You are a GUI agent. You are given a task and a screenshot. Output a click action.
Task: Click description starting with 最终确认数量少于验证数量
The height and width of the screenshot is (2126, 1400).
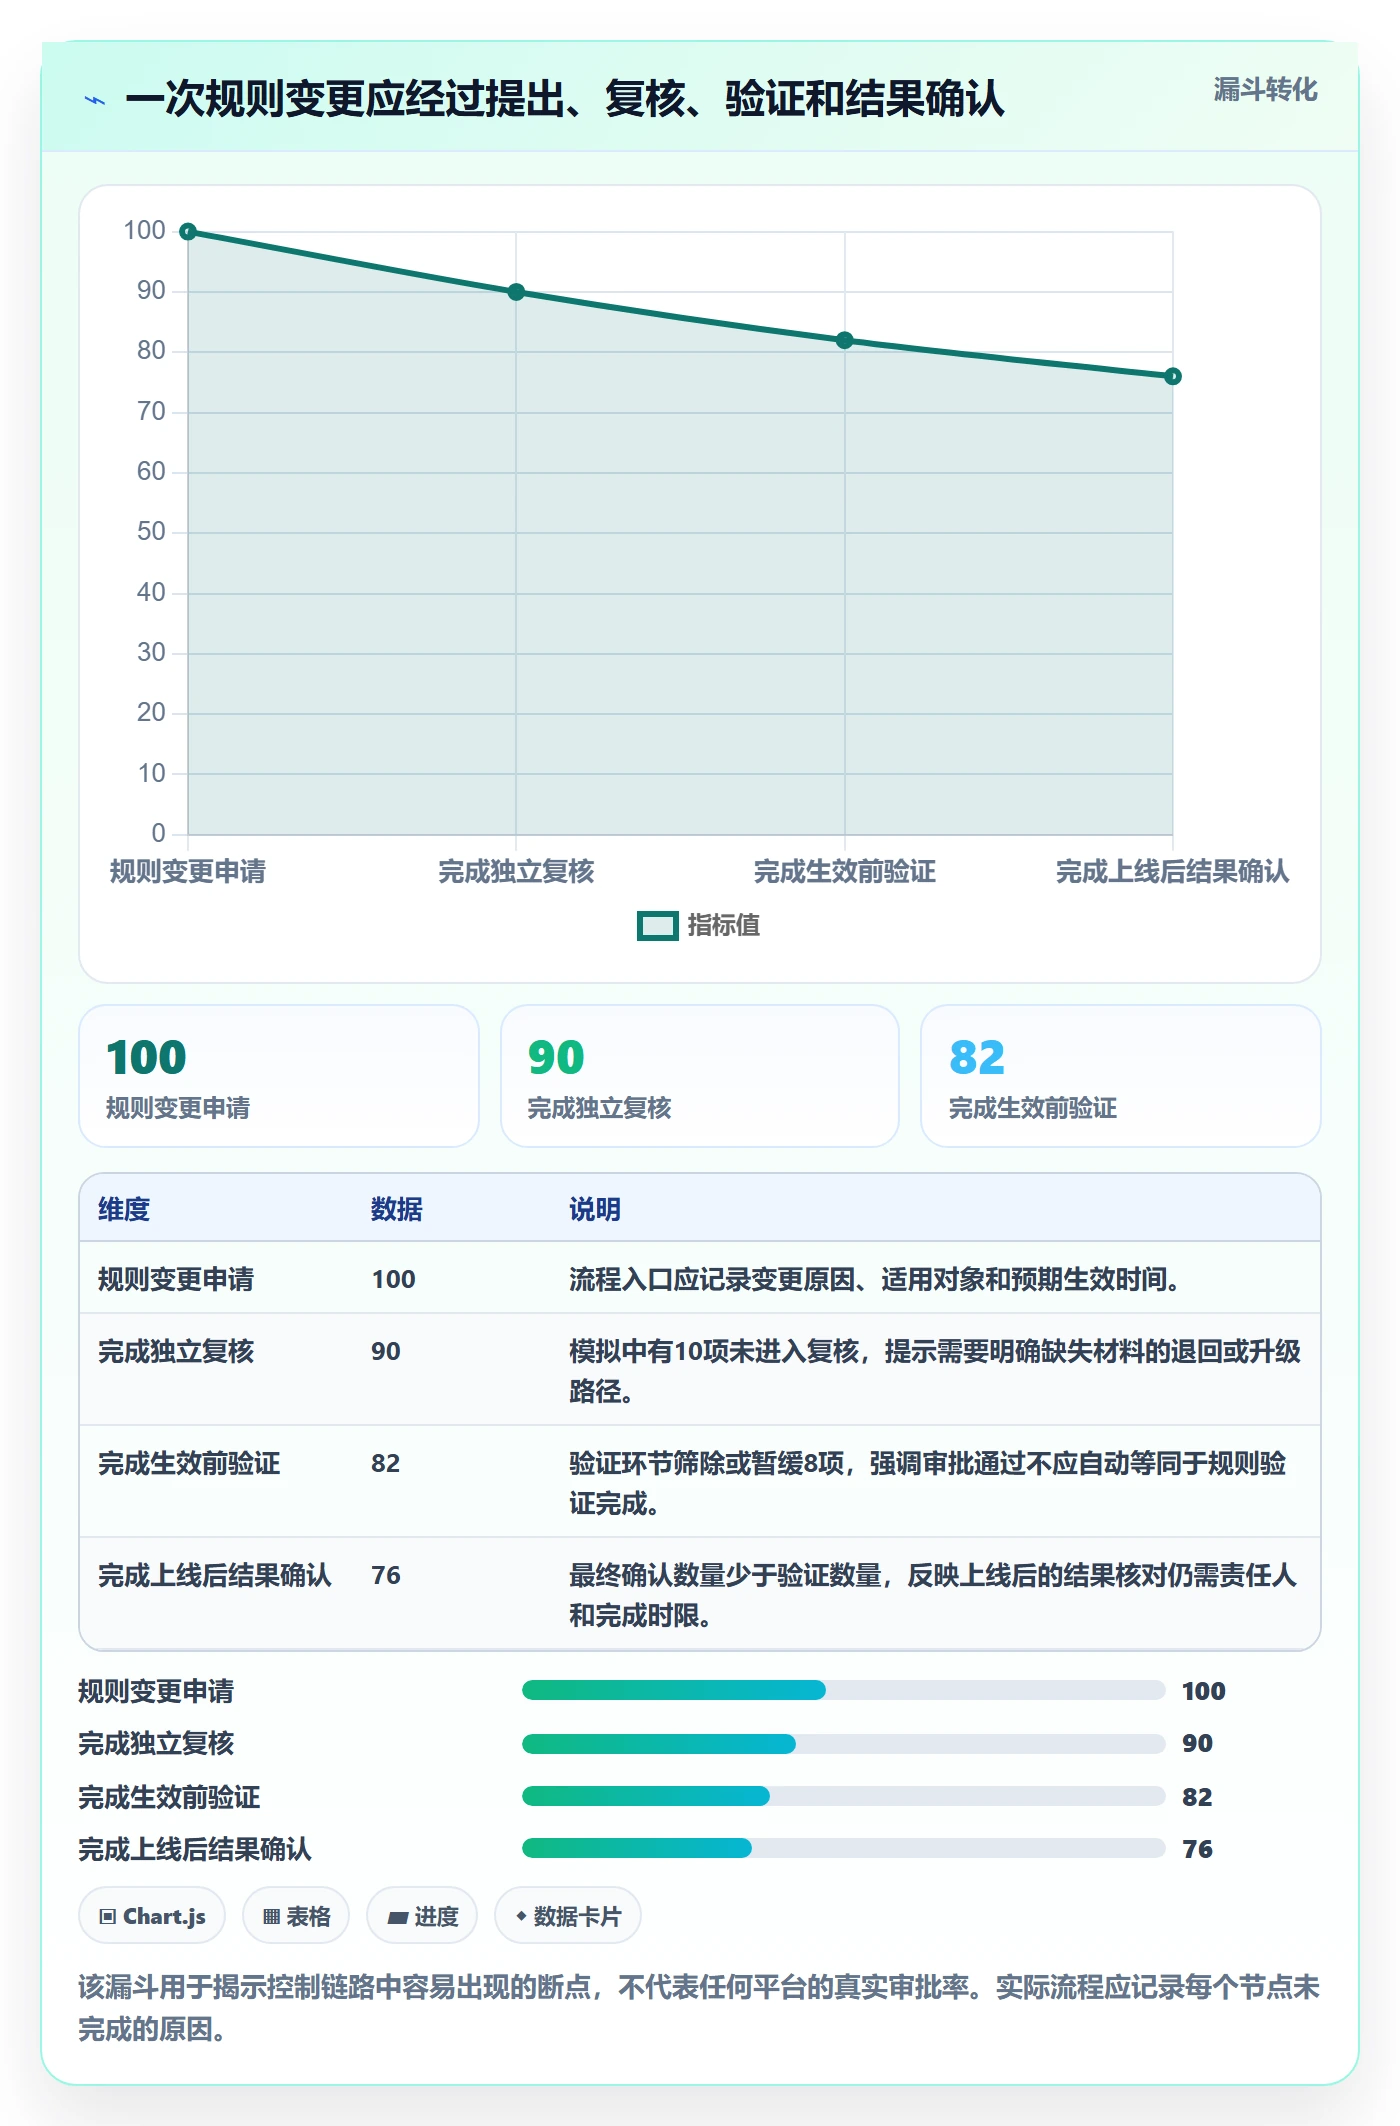pyautogui.click(x=933, y=1596)
